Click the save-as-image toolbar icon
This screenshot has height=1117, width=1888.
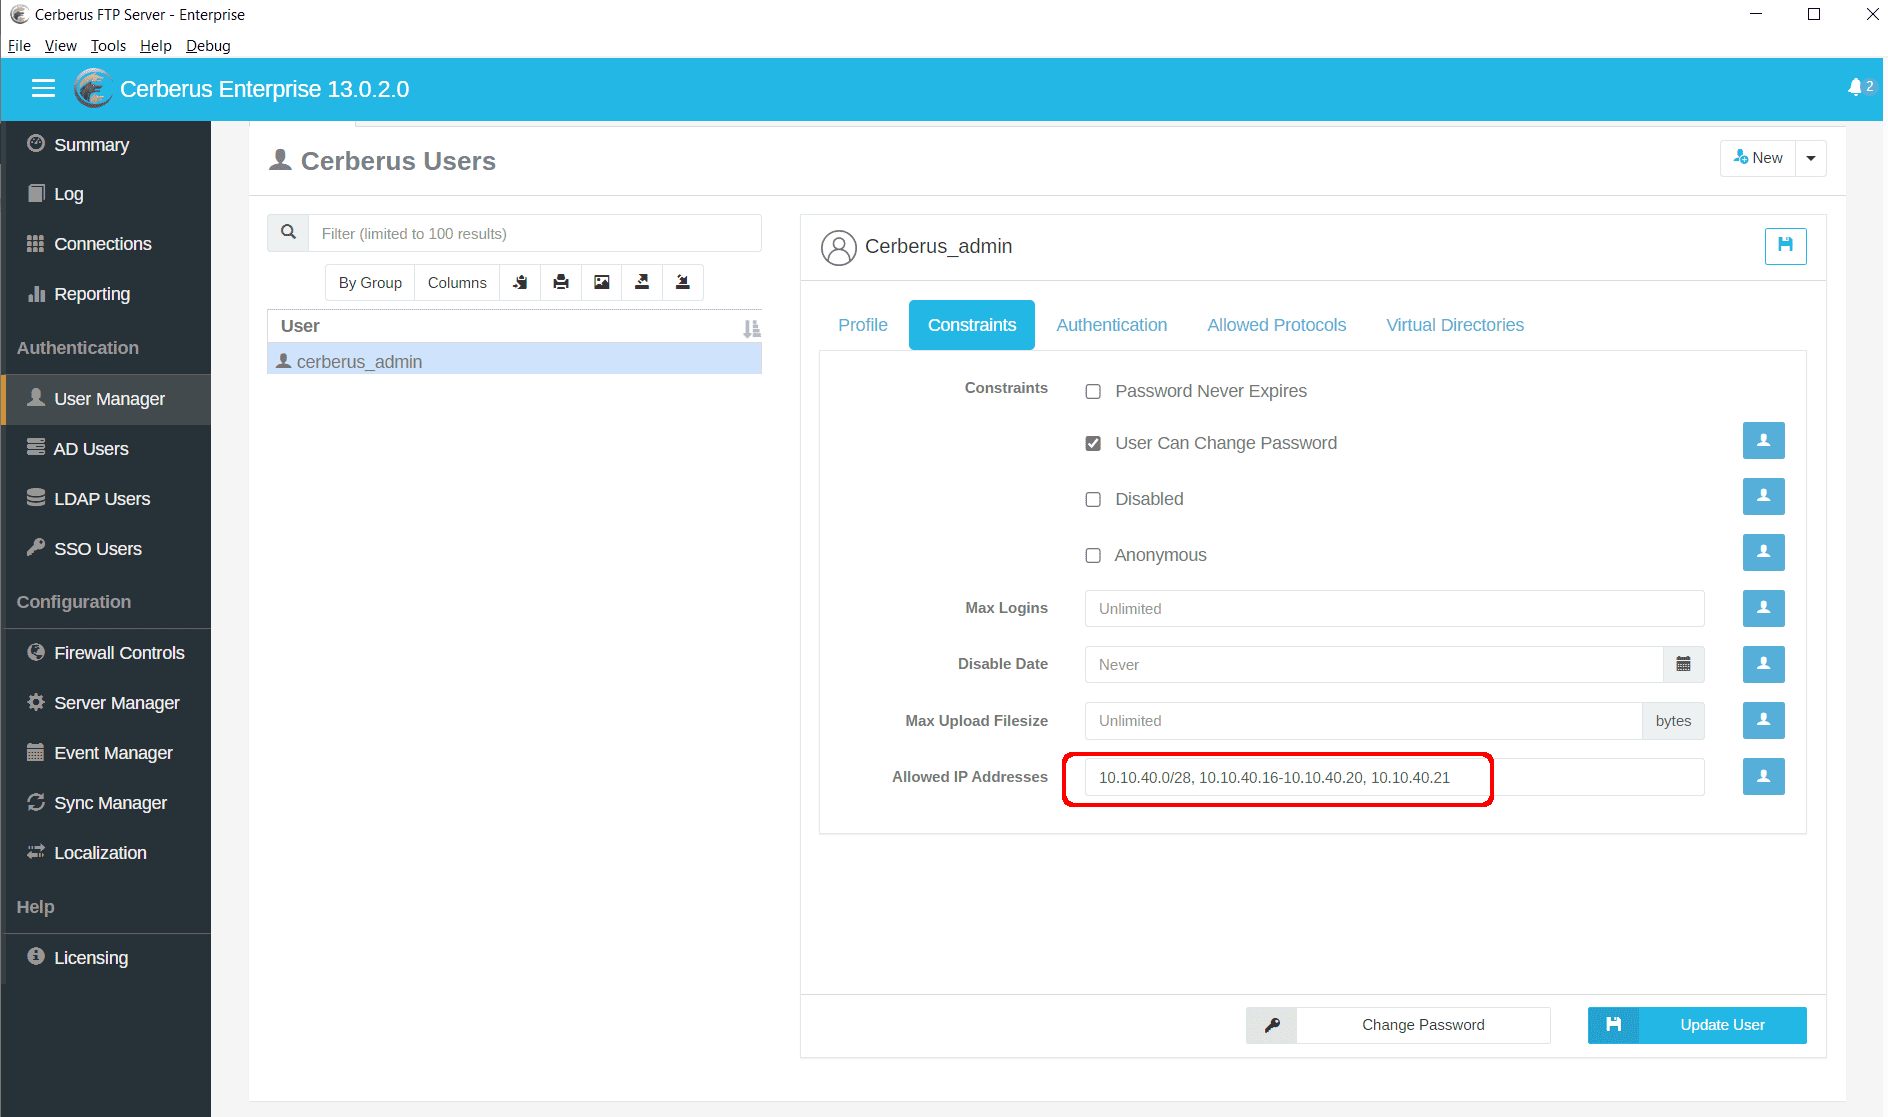pyautogui.click(x=601, y=283)
